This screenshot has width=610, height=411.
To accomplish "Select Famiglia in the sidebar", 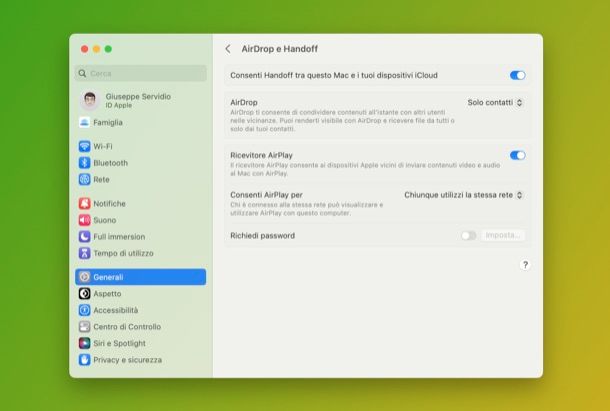I will 108,122.
